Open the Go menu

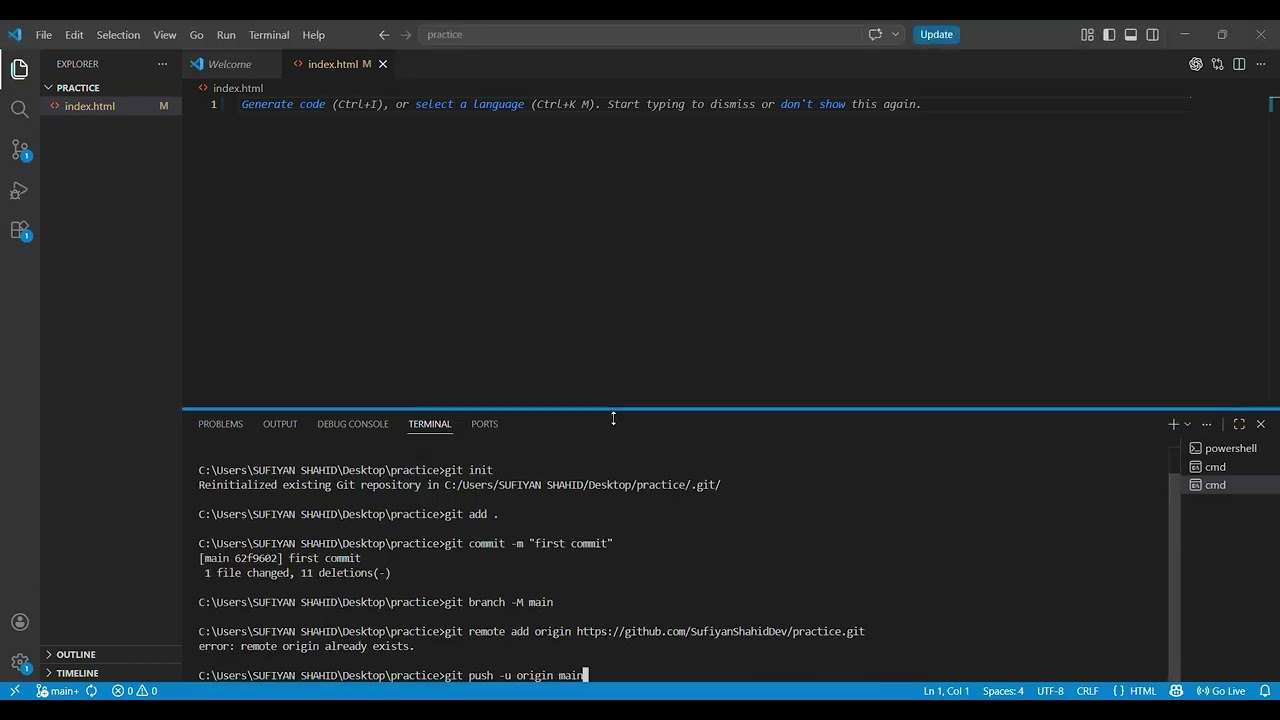point(196,35)
